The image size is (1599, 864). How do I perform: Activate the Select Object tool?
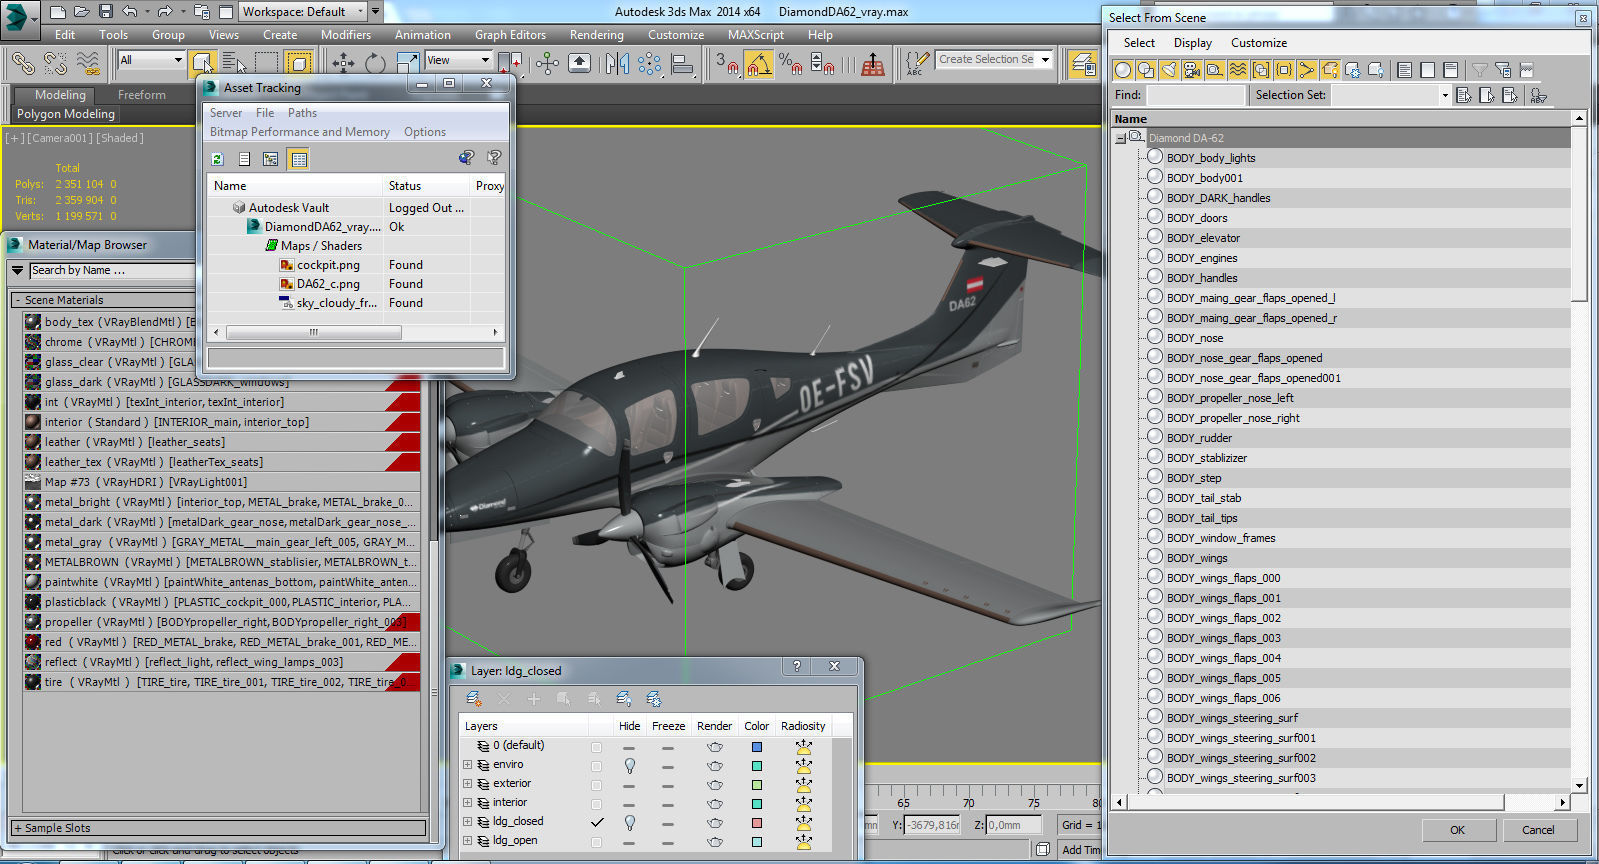point(202,63)
